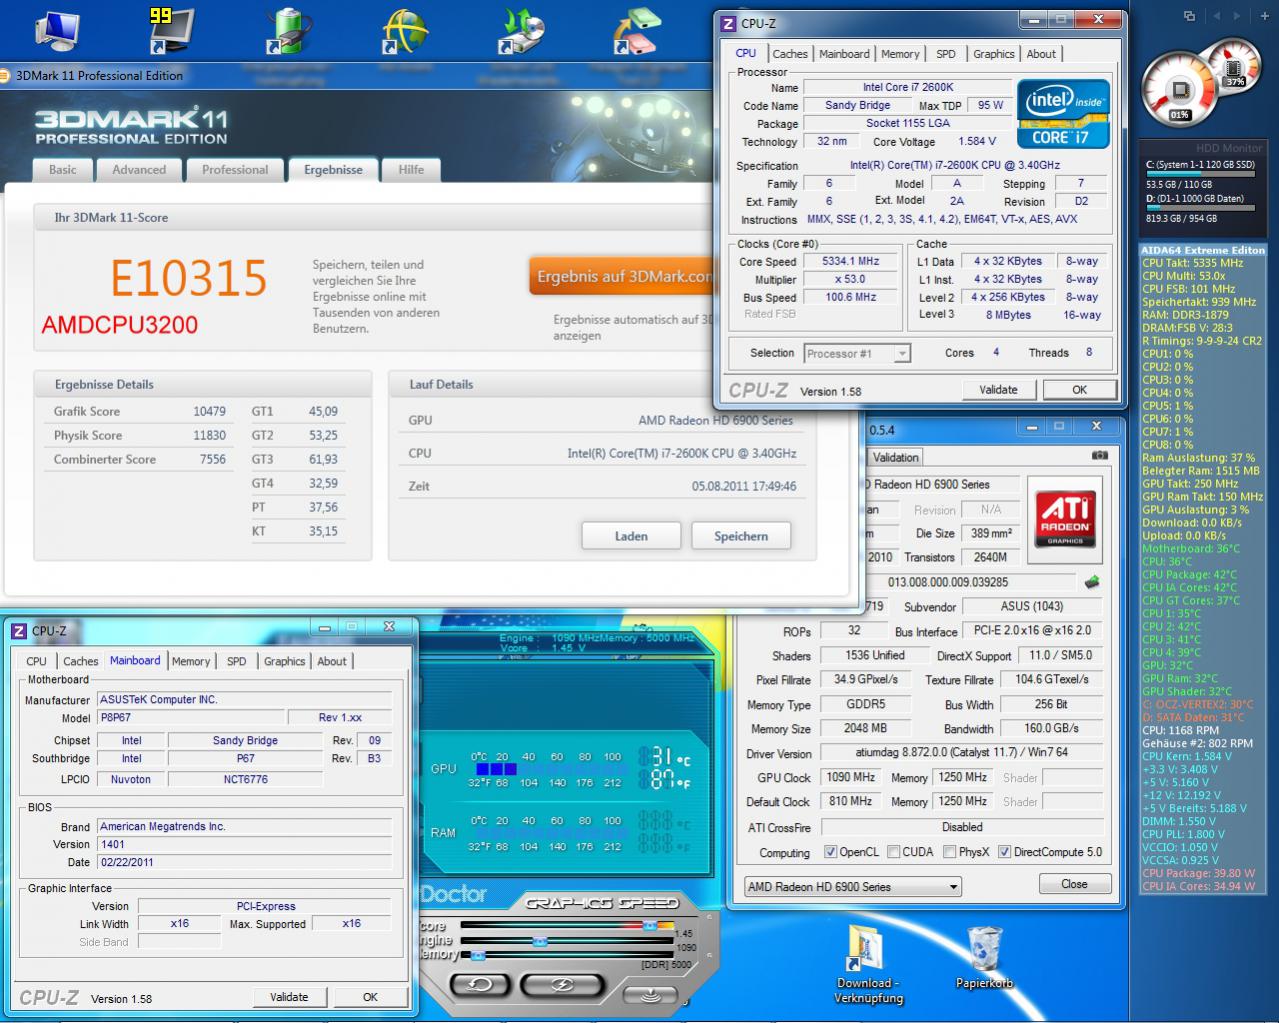
Task: Click the Memory clock slider handle
Action: click(x=477, y=955)
